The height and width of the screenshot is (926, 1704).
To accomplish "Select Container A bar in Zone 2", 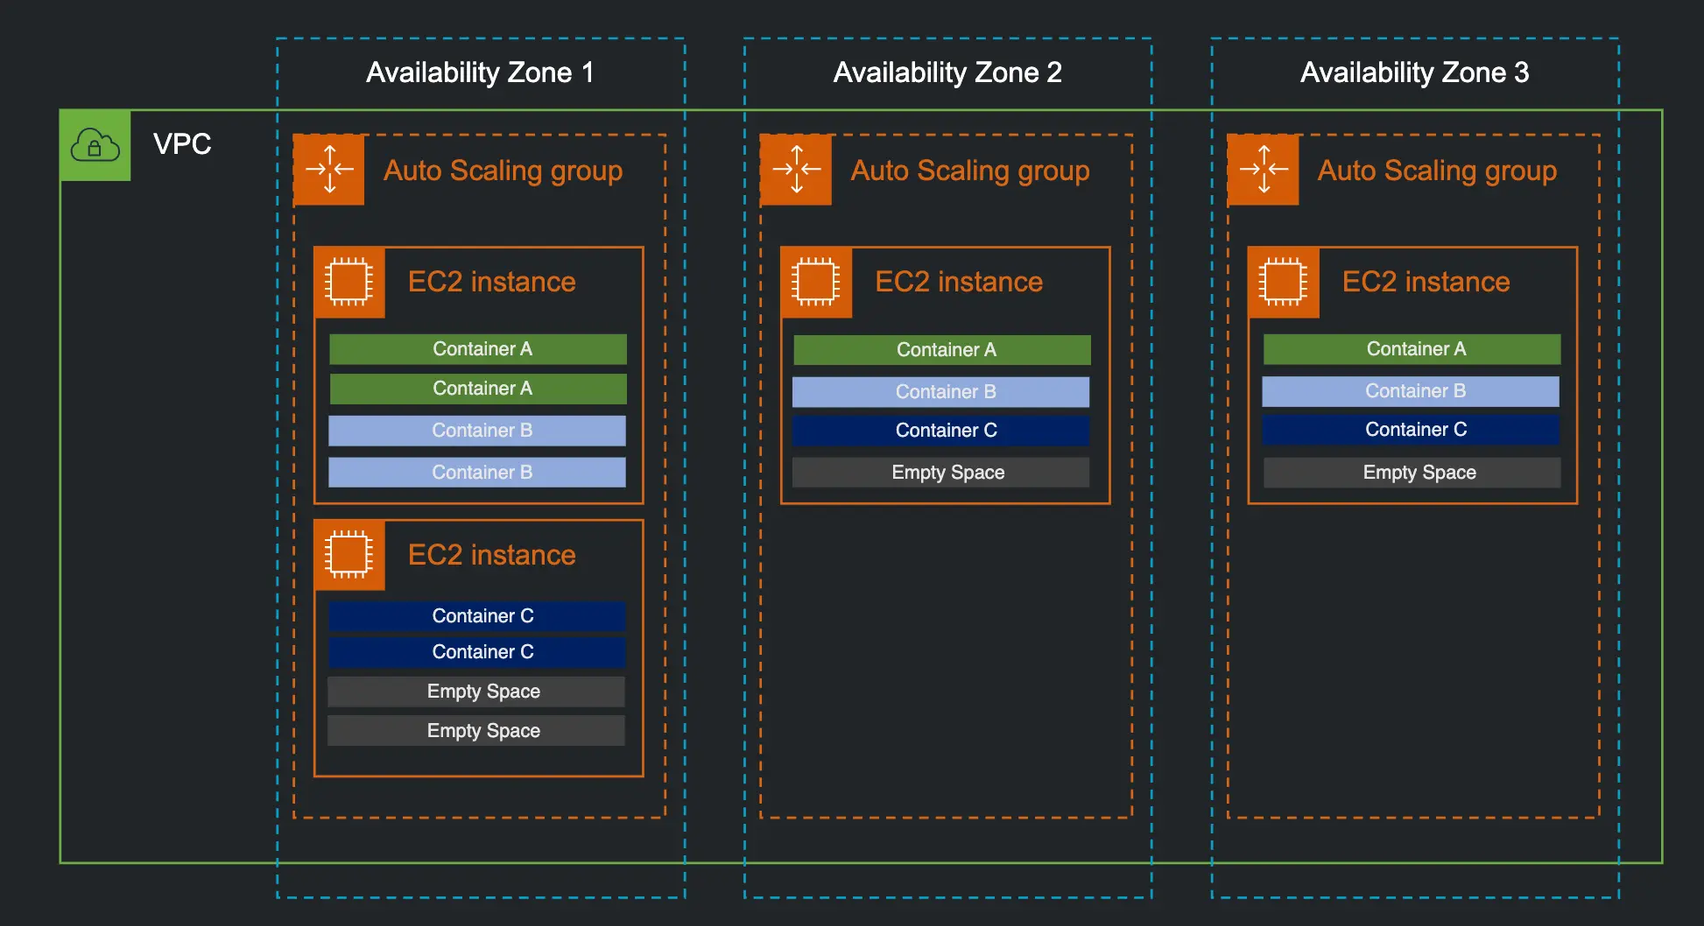I will (942, 350).
